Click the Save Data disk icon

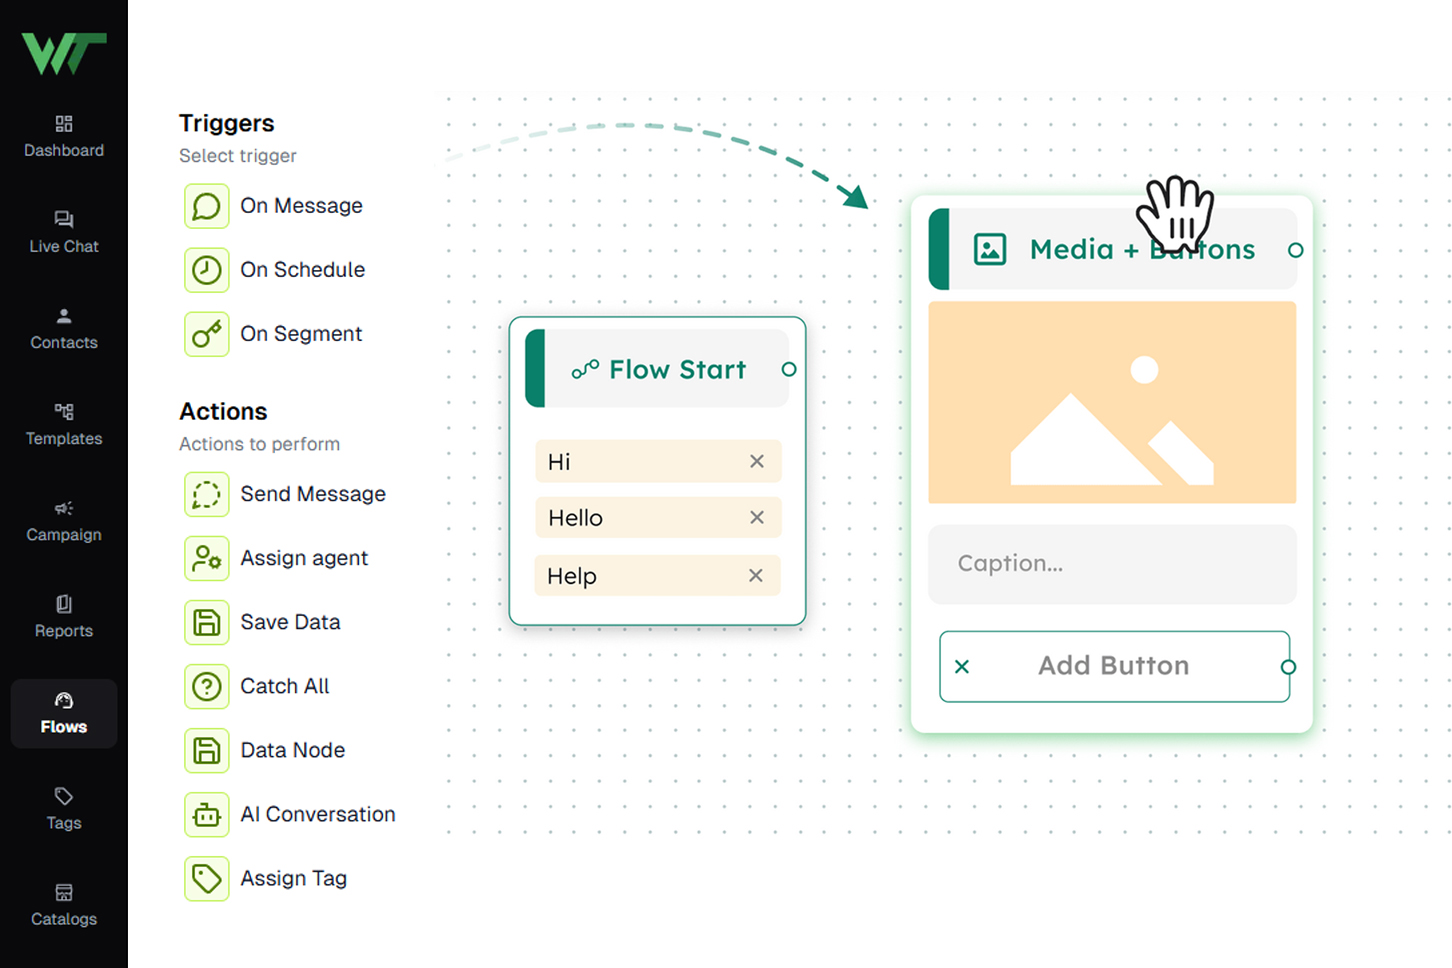click(x=207, y=622)
